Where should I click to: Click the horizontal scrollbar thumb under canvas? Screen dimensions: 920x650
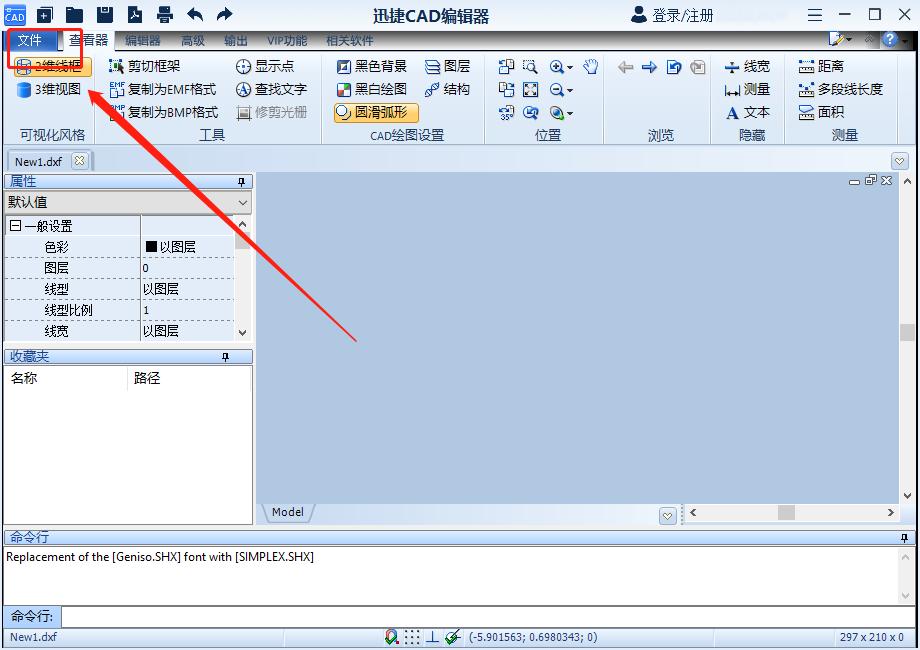point(786,512)
